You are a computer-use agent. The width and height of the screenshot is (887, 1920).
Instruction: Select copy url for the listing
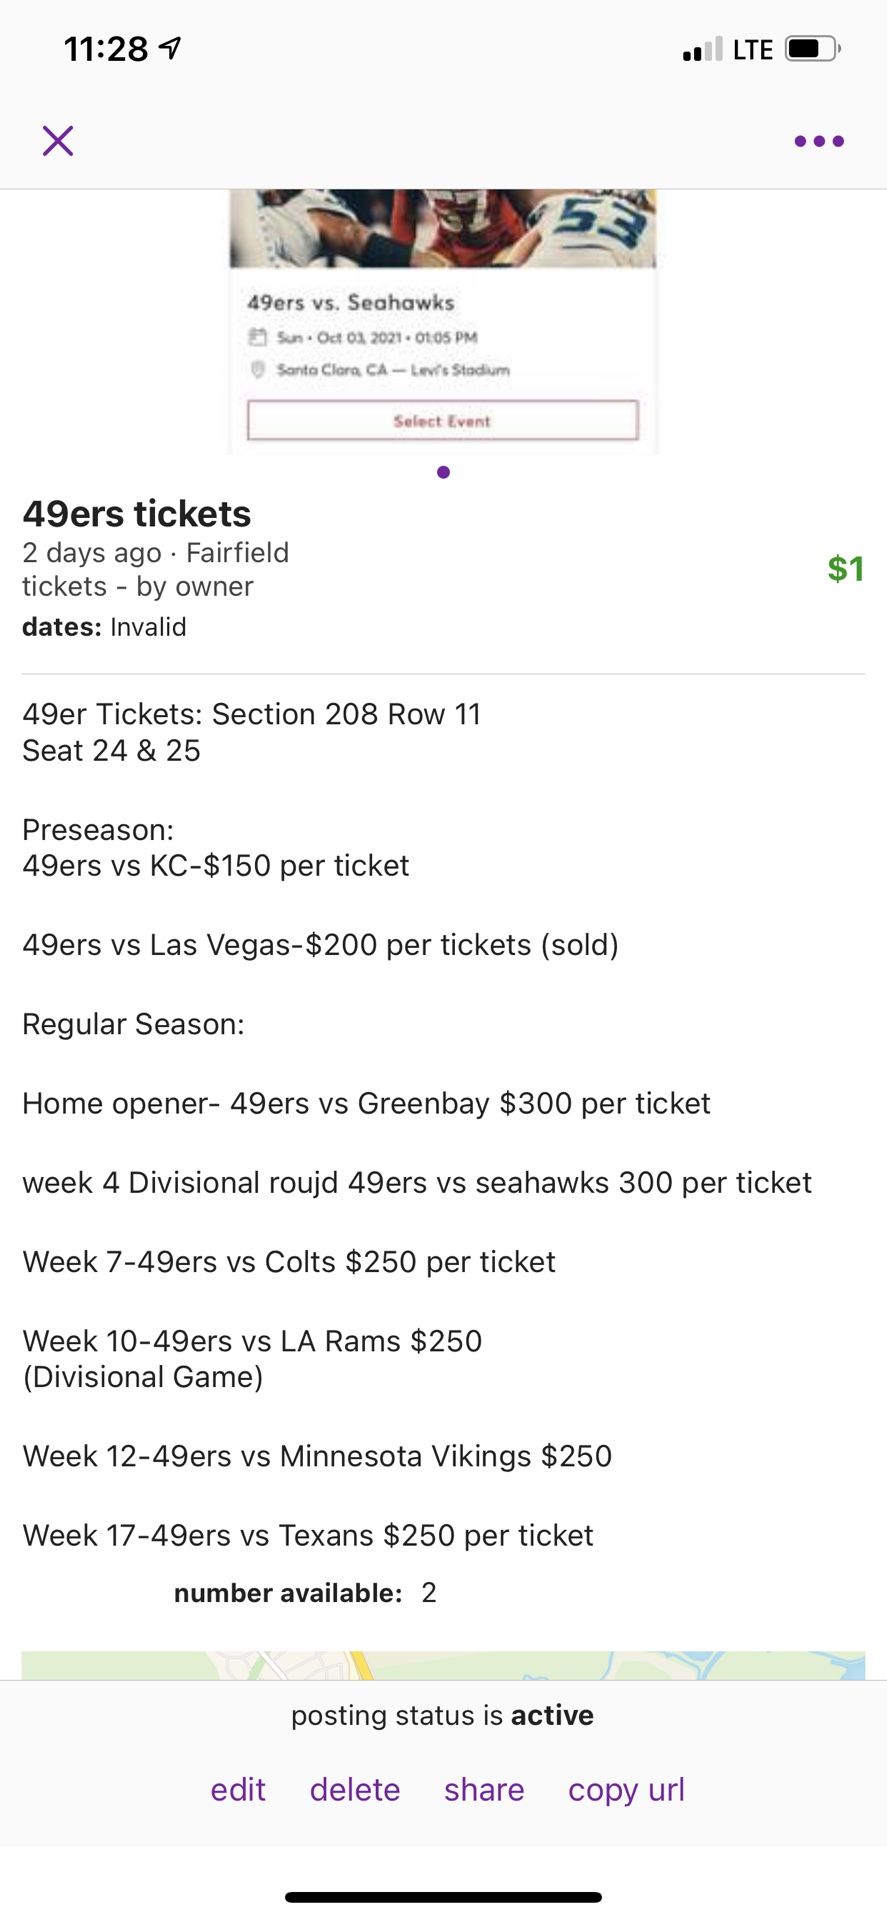[x=626, y=1790]
